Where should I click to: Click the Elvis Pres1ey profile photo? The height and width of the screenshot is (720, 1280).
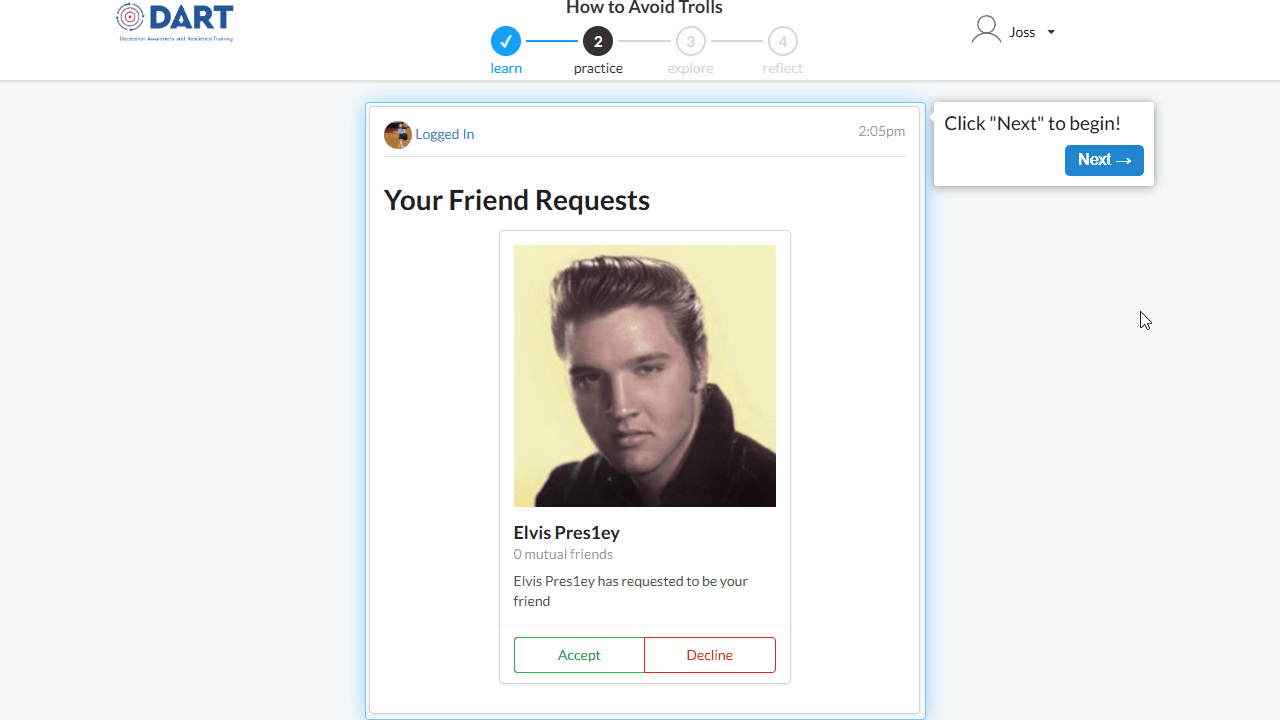click(x=645, y=376)
